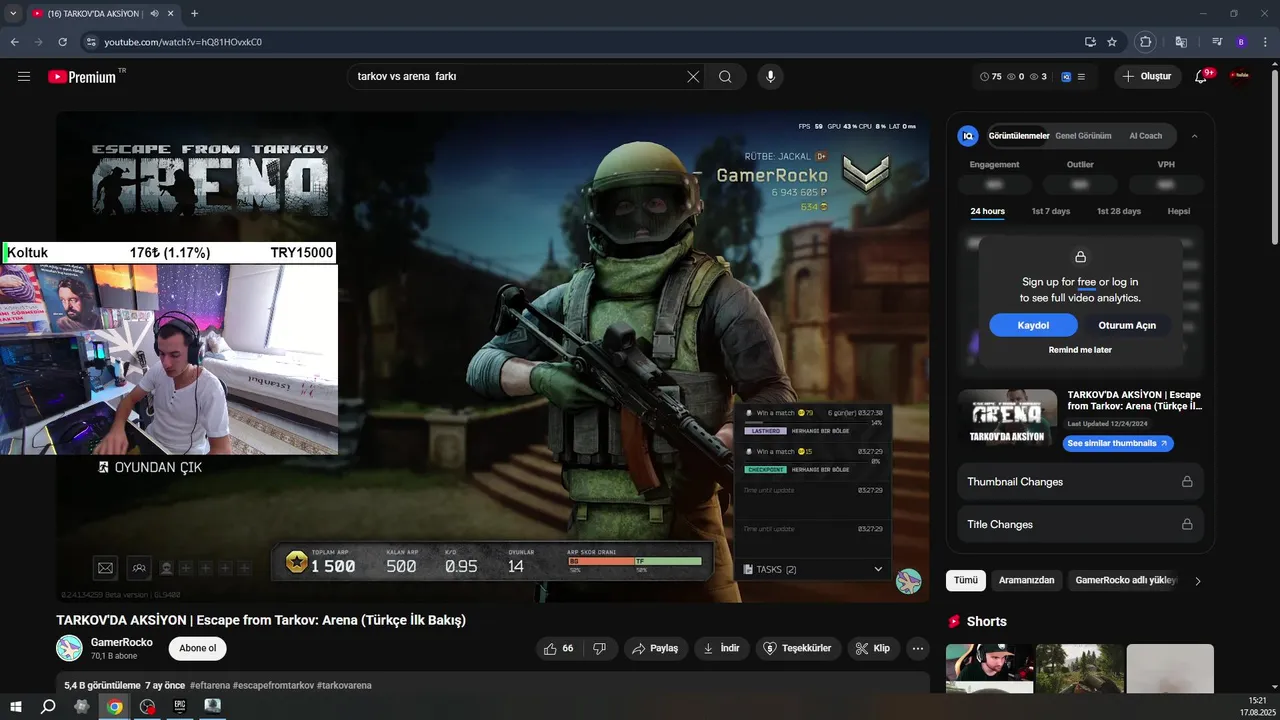Dislike the video thumbs down
Image resolution: width=1280 pixels, height=720 pixels.
pyautogui.click(x=600, y=648)
